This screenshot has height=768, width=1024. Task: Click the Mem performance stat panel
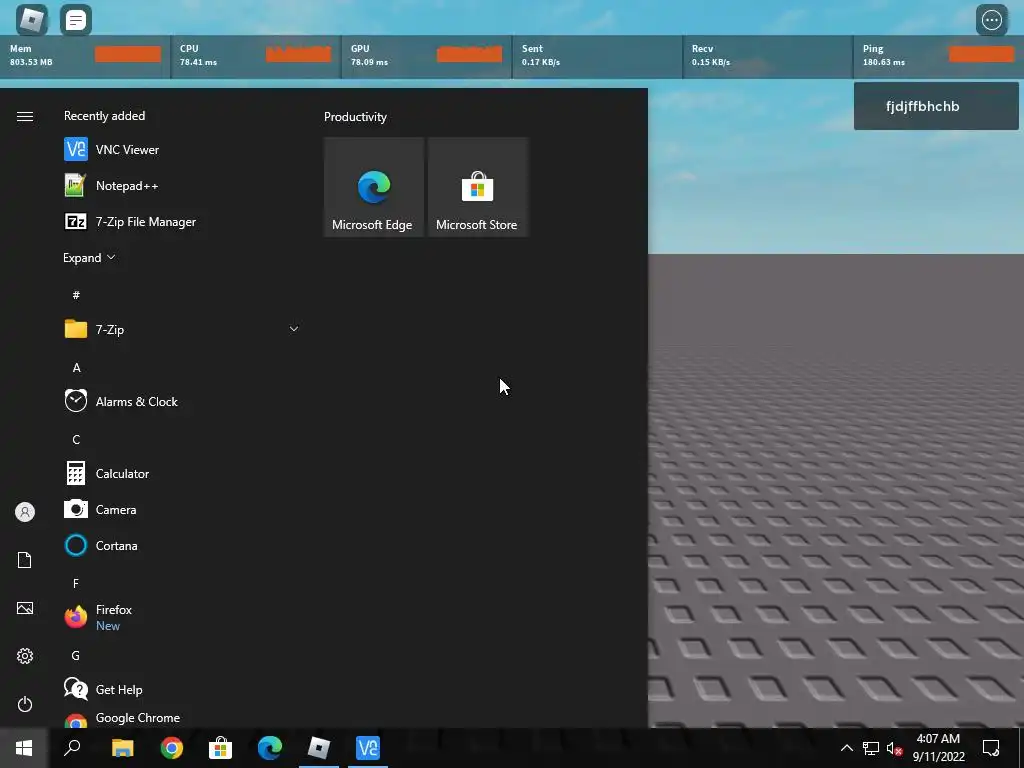[x=85, y=56]
